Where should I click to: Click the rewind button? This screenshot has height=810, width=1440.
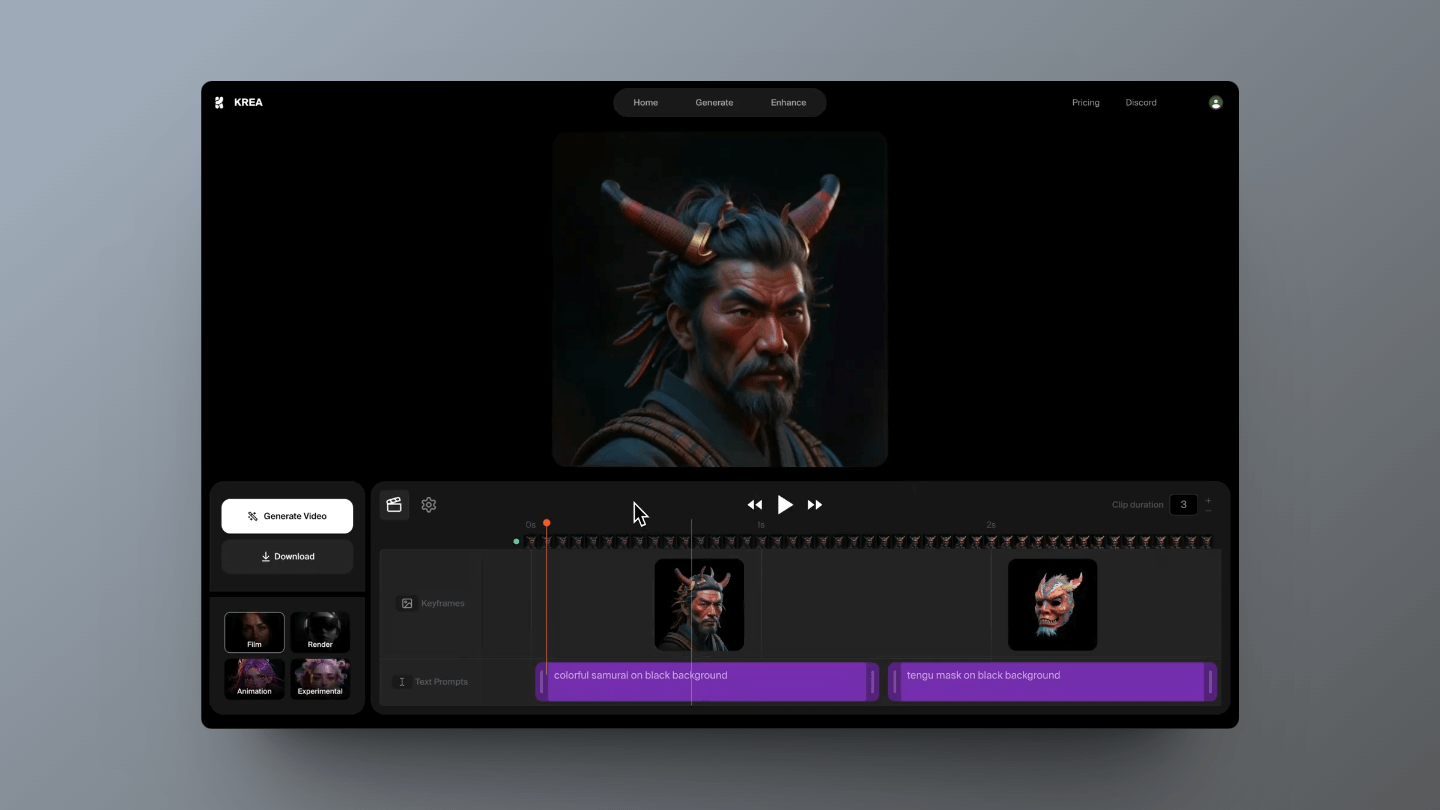tap(755, 505)
